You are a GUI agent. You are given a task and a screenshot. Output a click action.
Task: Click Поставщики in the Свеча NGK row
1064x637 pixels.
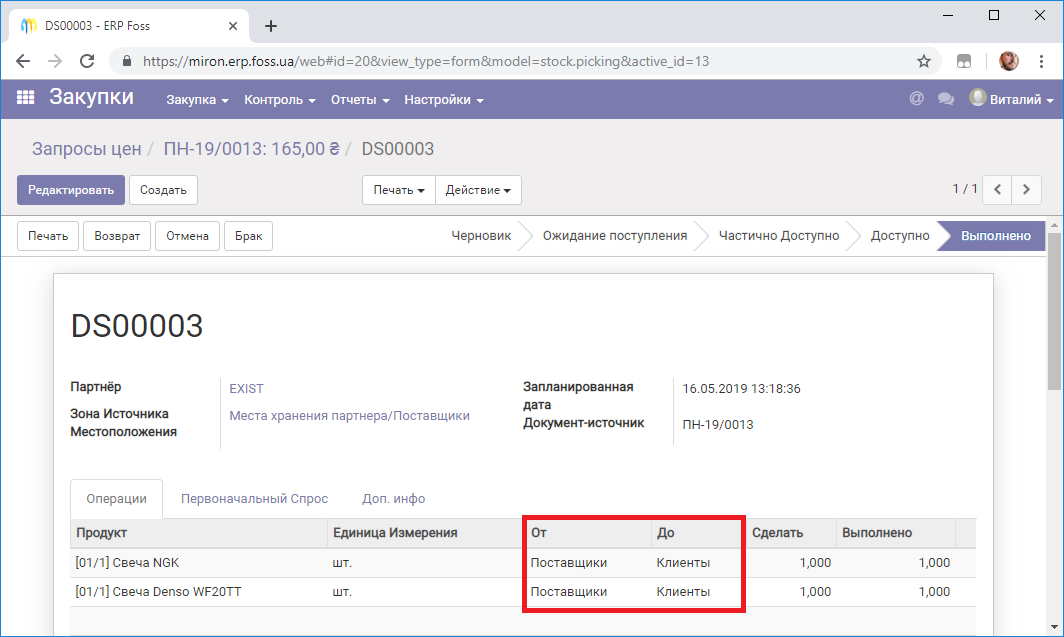pyautogui.click(x=569, y=563)
